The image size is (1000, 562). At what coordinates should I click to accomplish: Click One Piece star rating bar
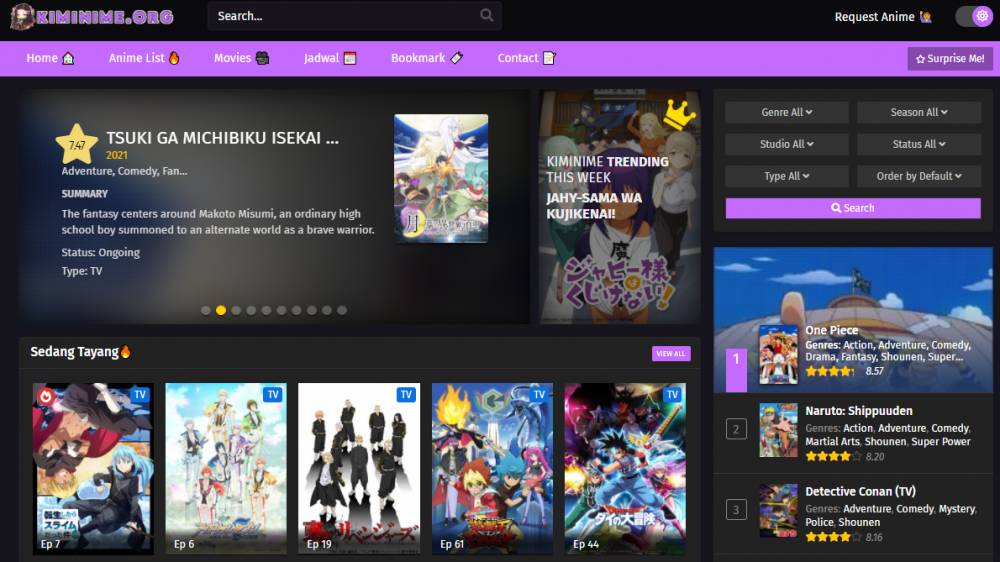(x=829, y=371)
